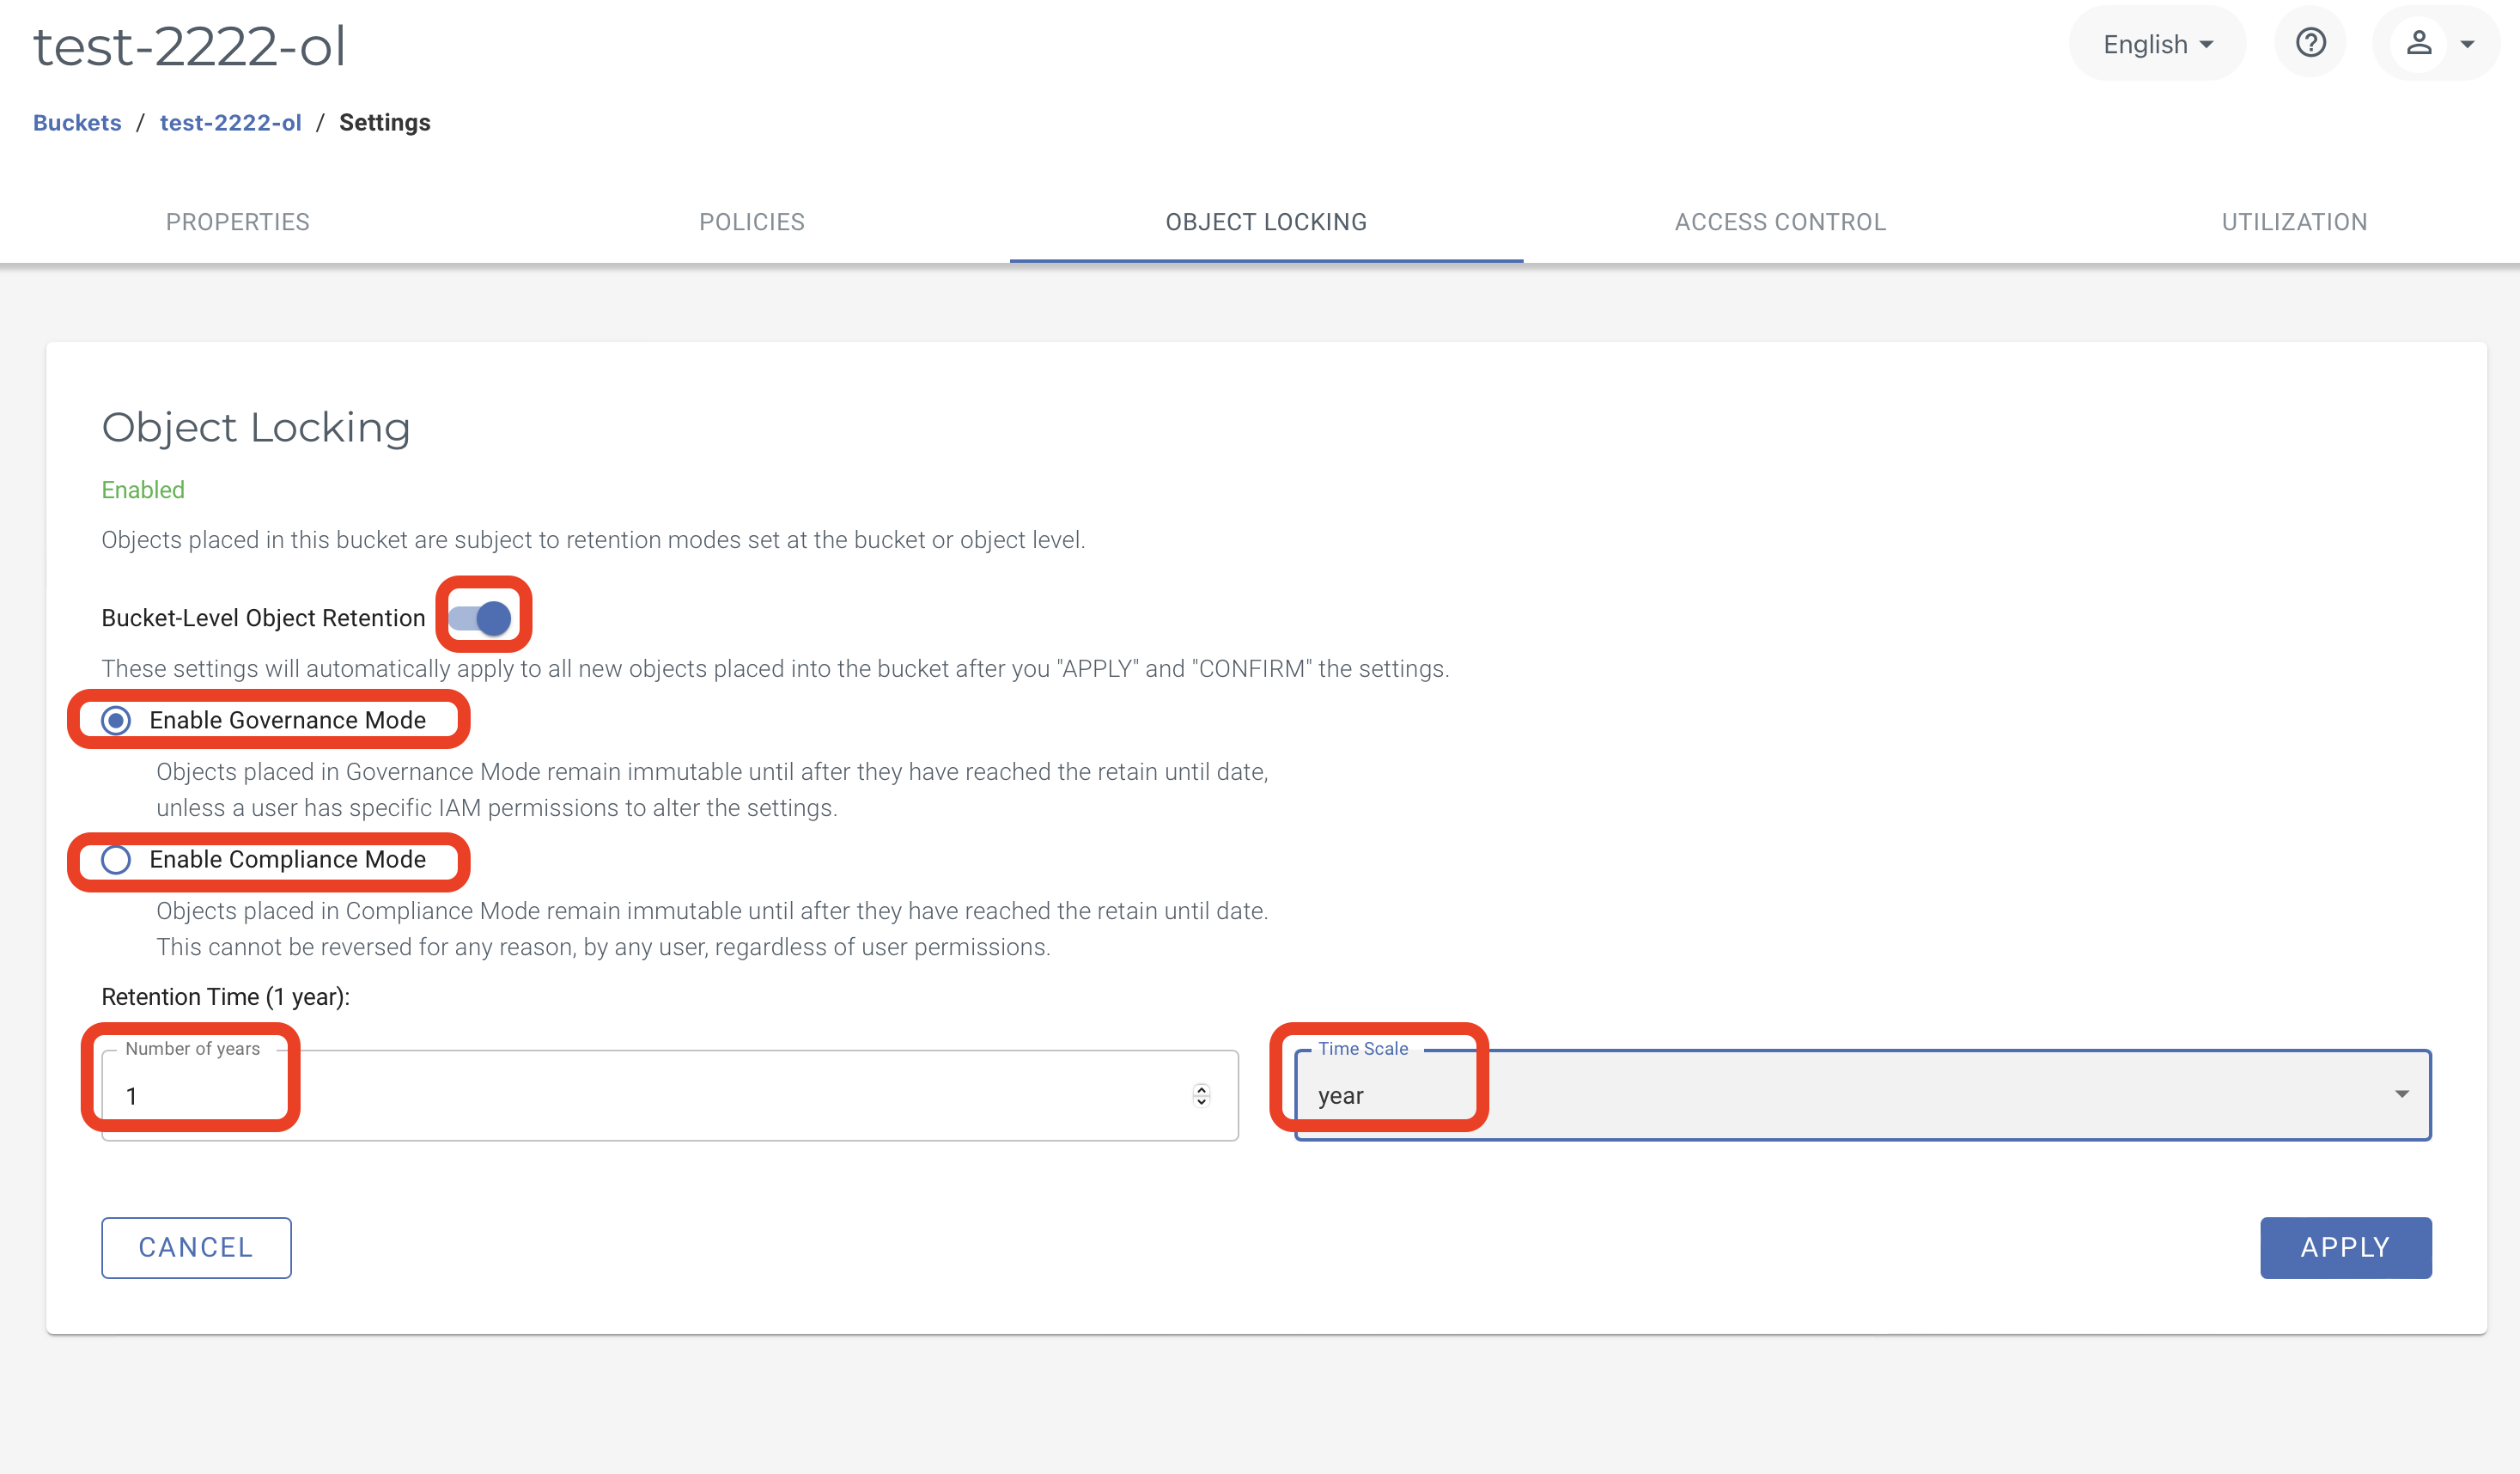
Task: Select Enable Compliance Mode radio button
Action: pos(116,860)
